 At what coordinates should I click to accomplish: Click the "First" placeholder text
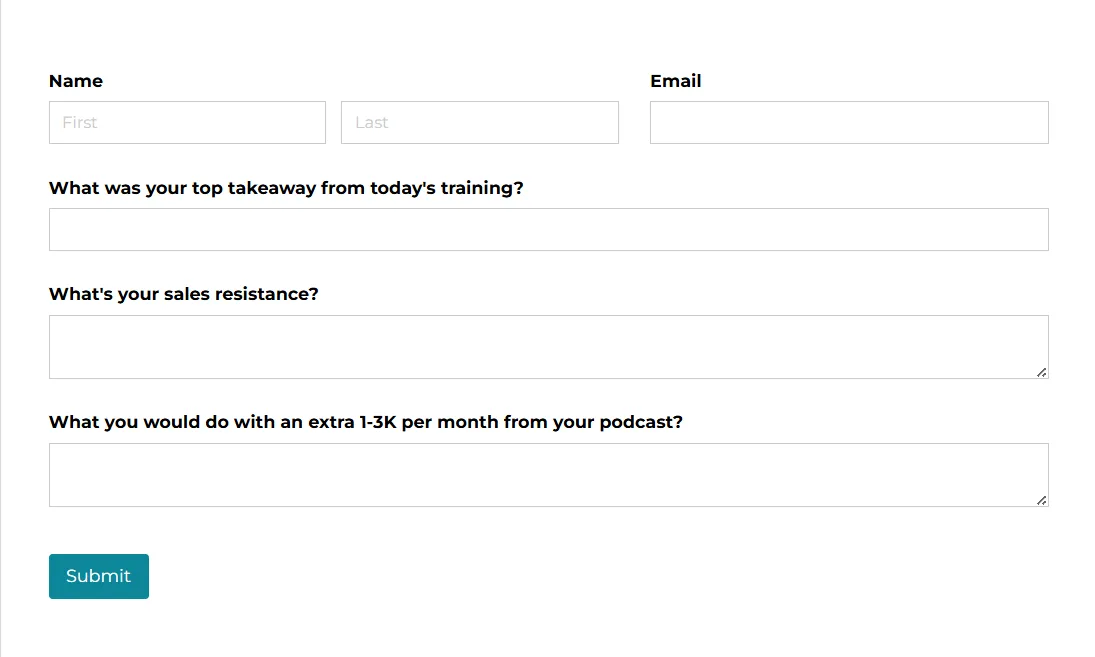point(80,122)
